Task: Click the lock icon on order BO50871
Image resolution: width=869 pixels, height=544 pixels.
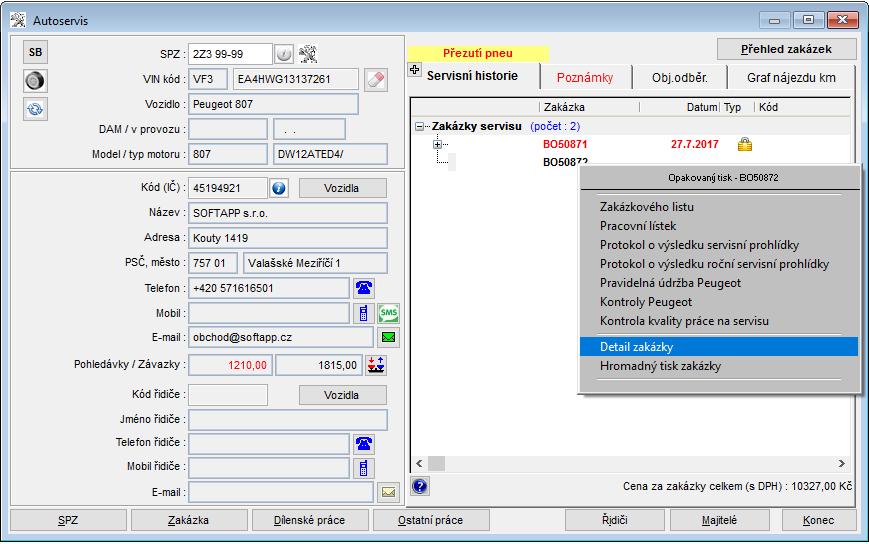Action: coord(745,145)
